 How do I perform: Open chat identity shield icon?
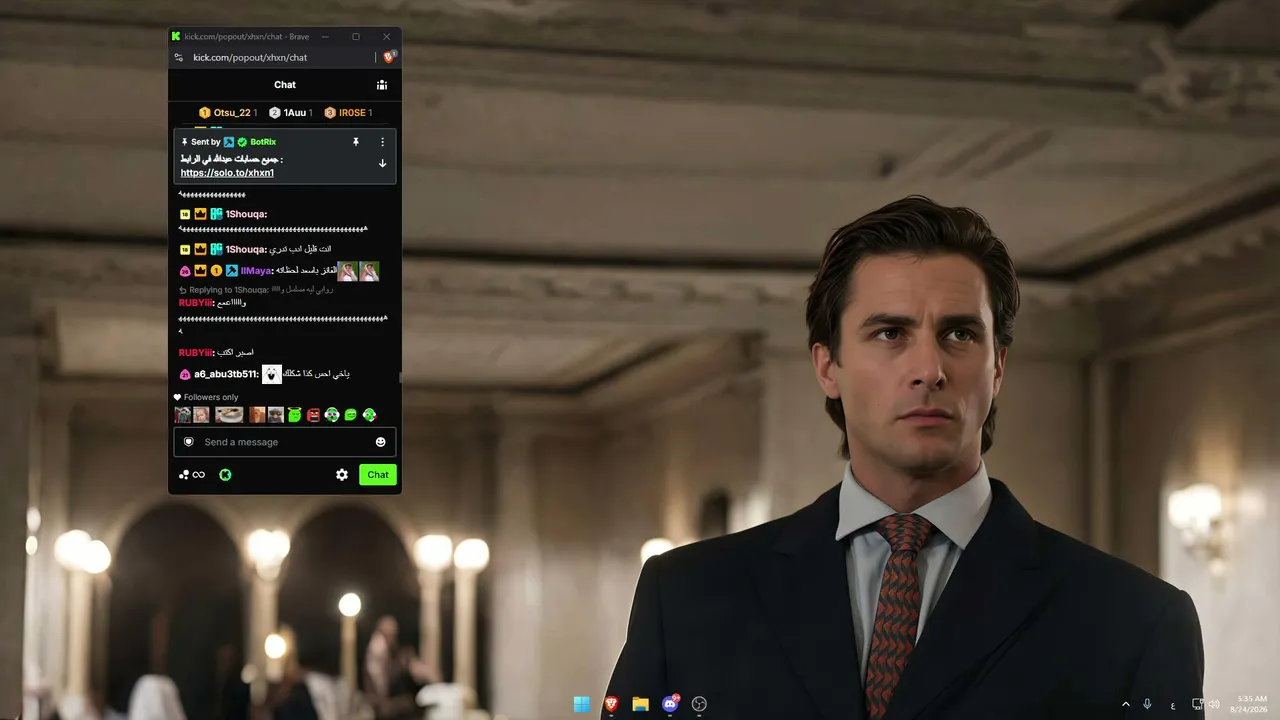[188, 442]
